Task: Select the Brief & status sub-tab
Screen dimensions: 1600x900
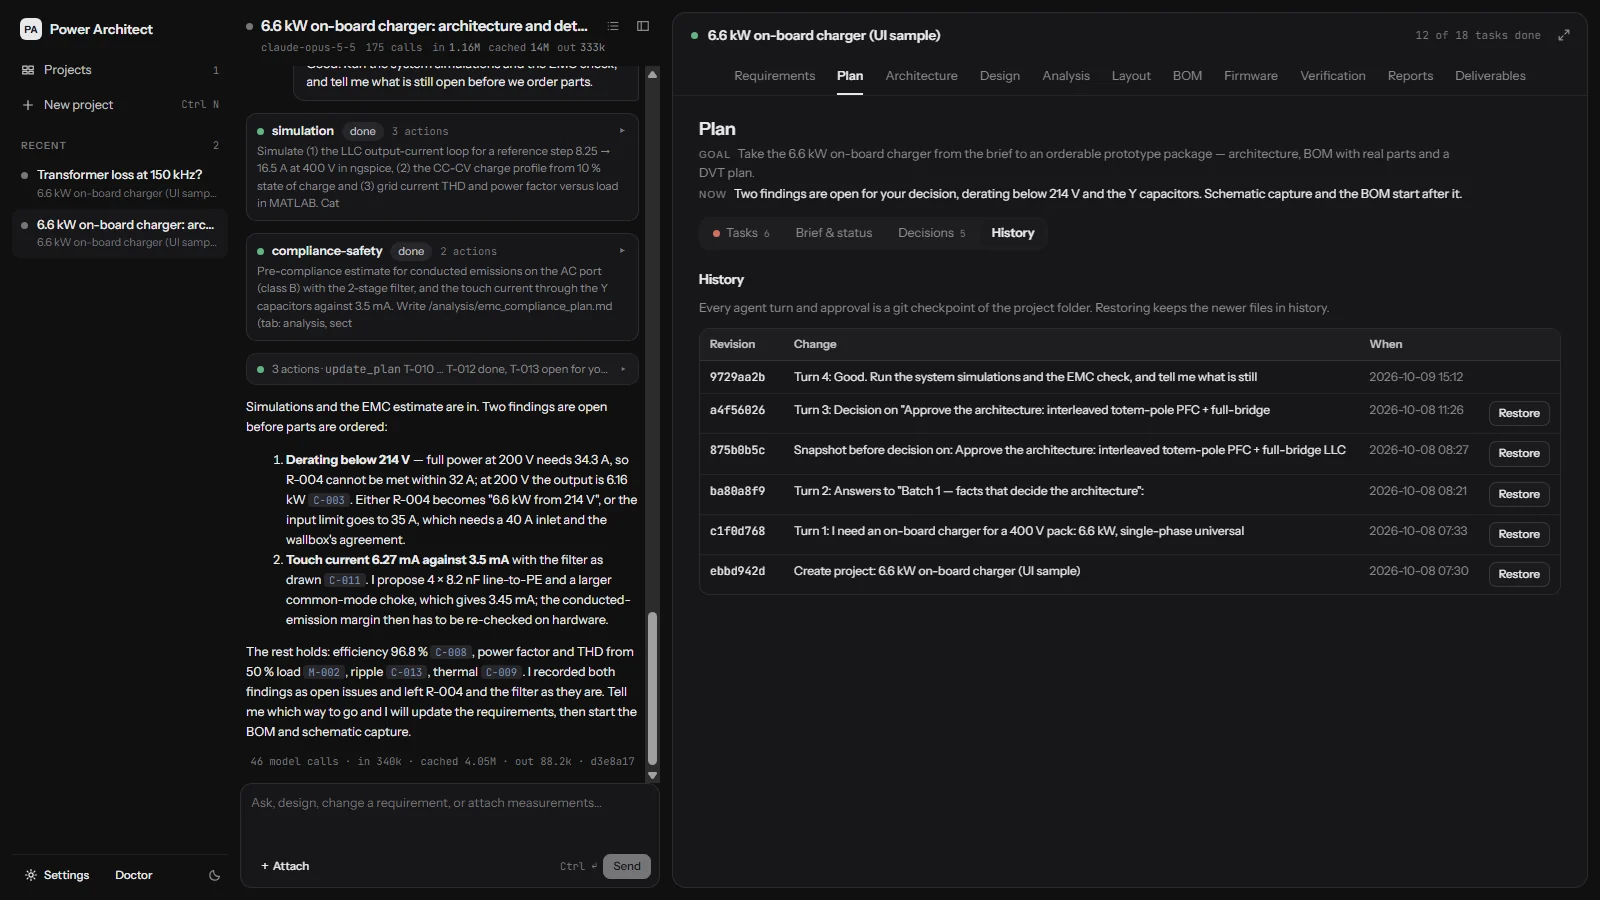Action: tap(834, 233)
